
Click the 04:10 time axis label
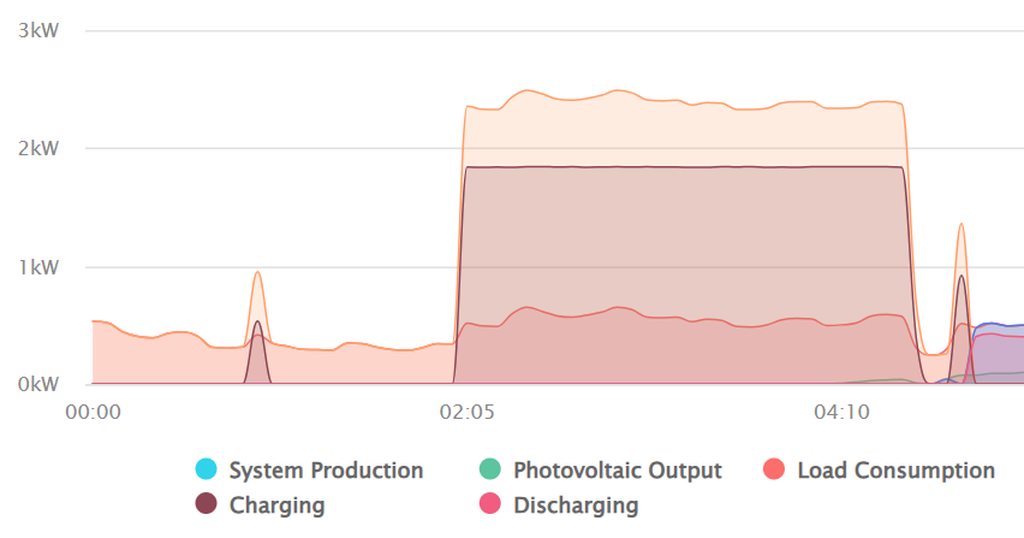pos(840,410)
